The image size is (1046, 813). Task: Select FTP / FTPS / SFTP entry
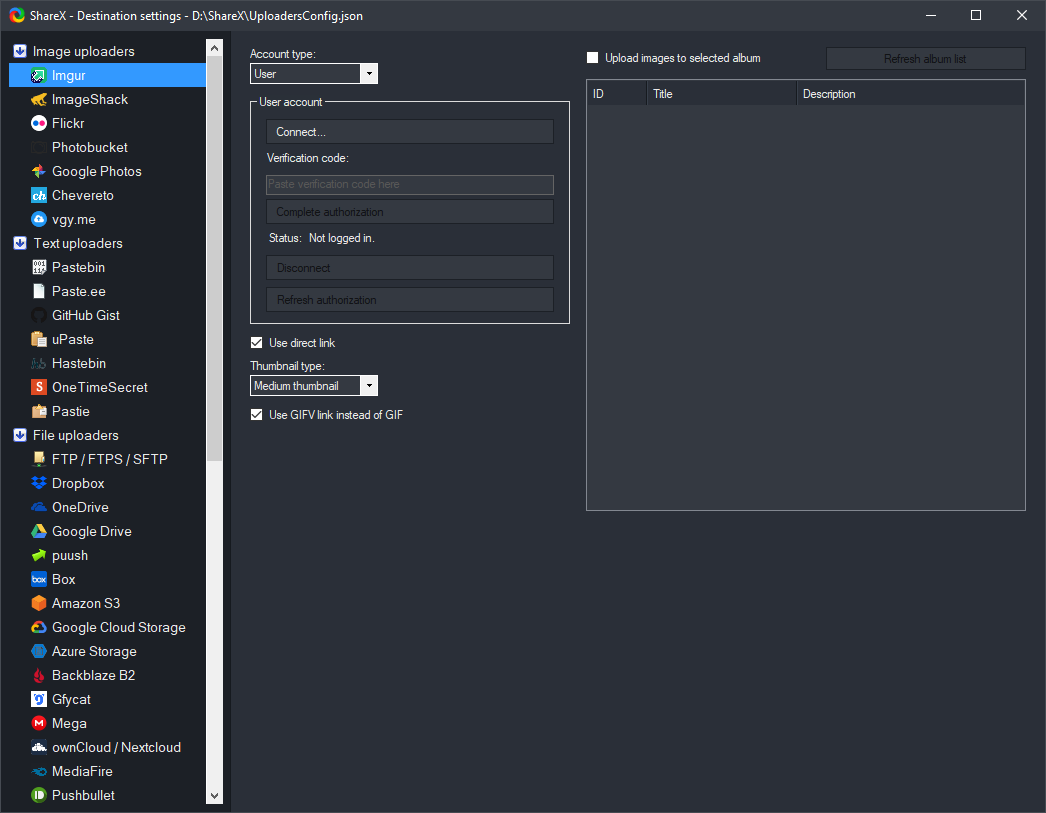point(109,460)
